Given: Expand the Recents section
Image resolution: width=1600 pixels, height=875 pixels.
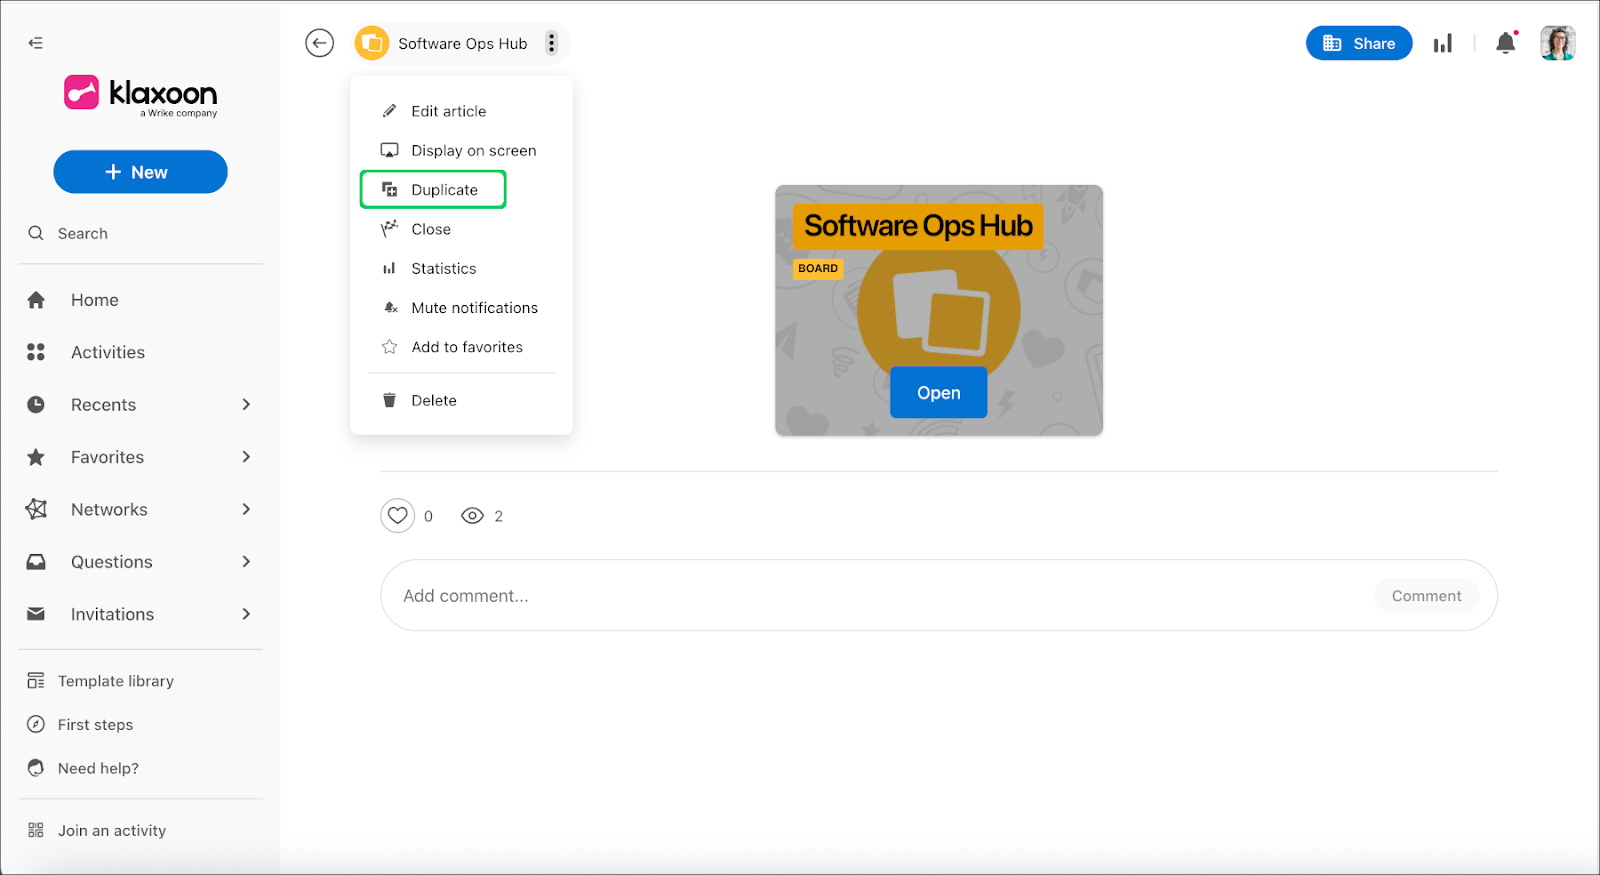Looking at the screenshot, I should [246, 405].
